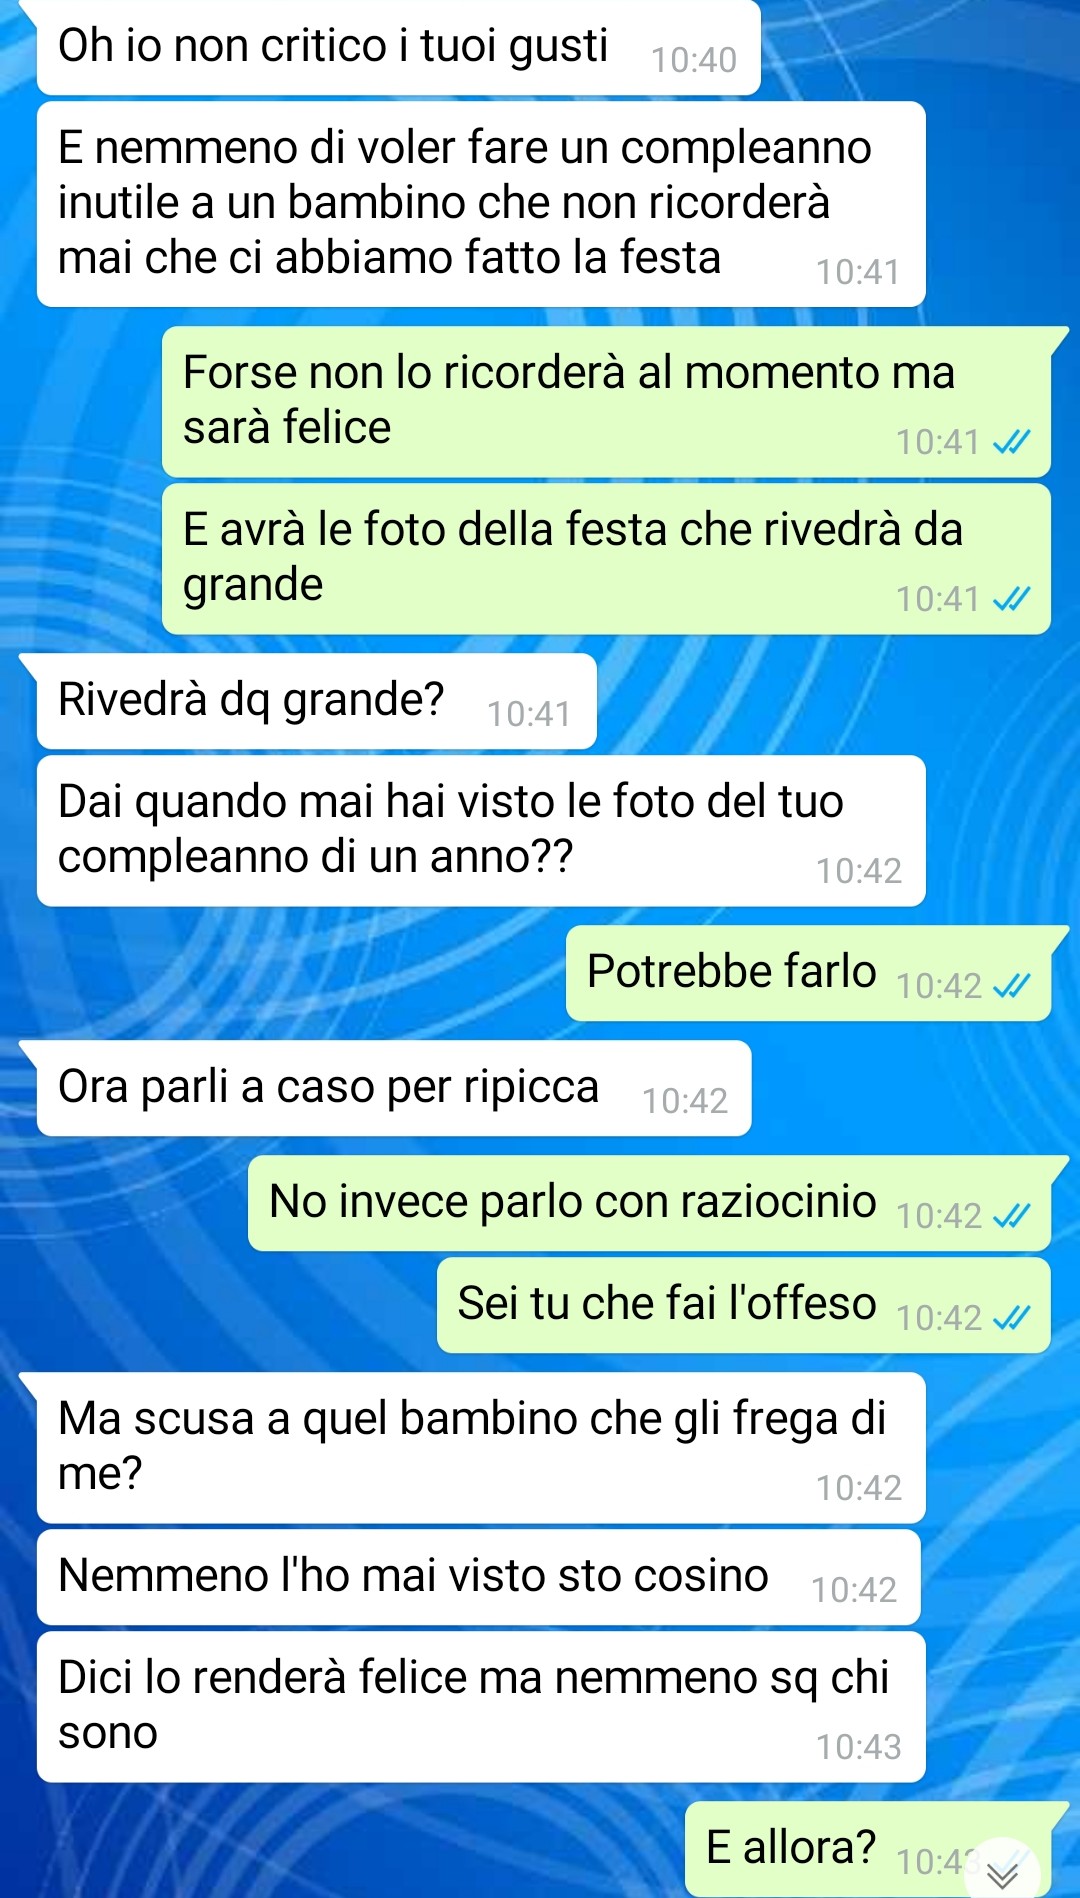Tap the 'E allora?' sent message

(868, 1849)
